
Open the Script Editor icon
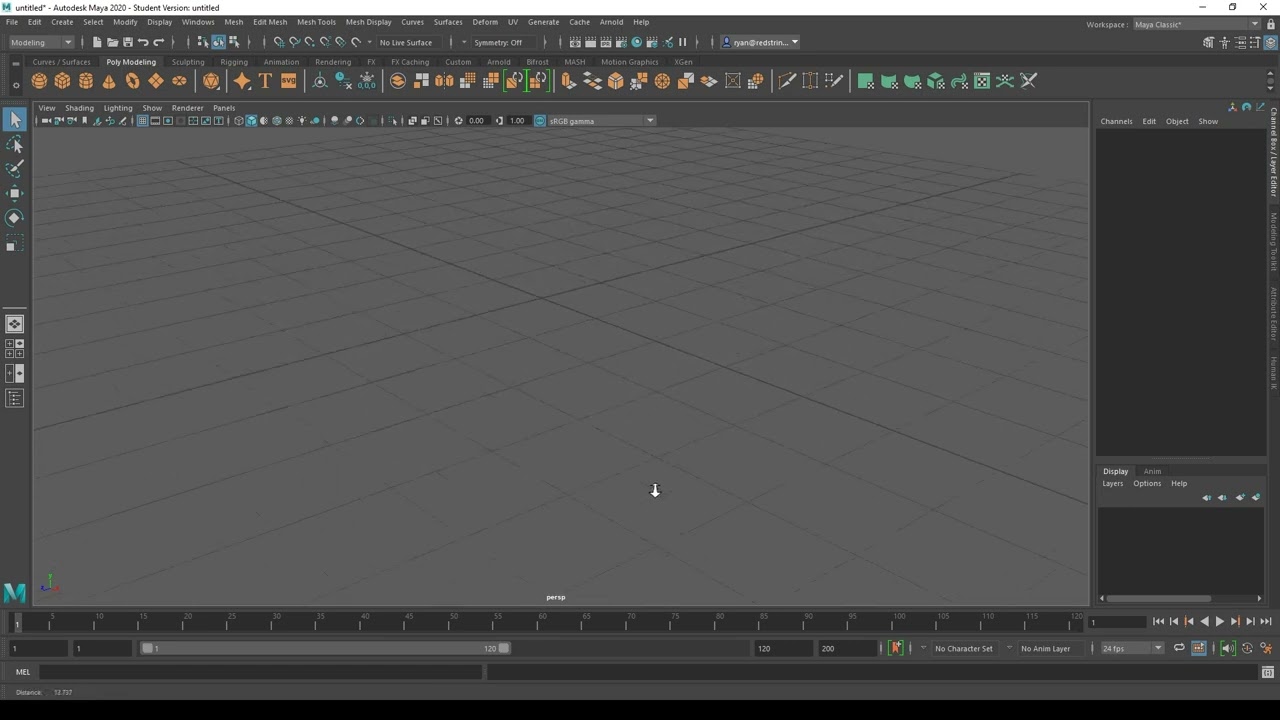pos(1267,672)
